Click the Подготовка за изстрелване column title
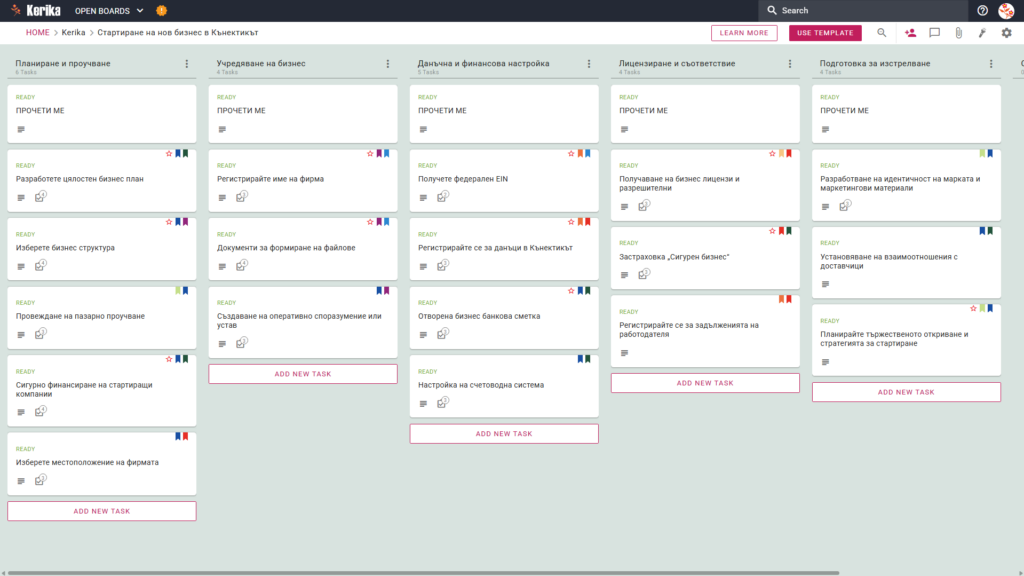The width and height of the screenshot is (1024, 576). click(875, 63)
